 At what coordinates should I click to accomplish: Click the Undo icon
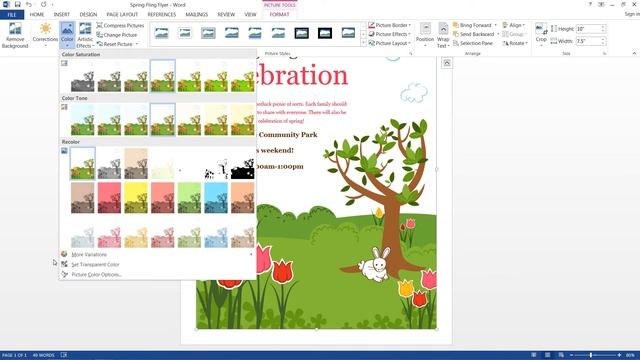click(29, 4)
